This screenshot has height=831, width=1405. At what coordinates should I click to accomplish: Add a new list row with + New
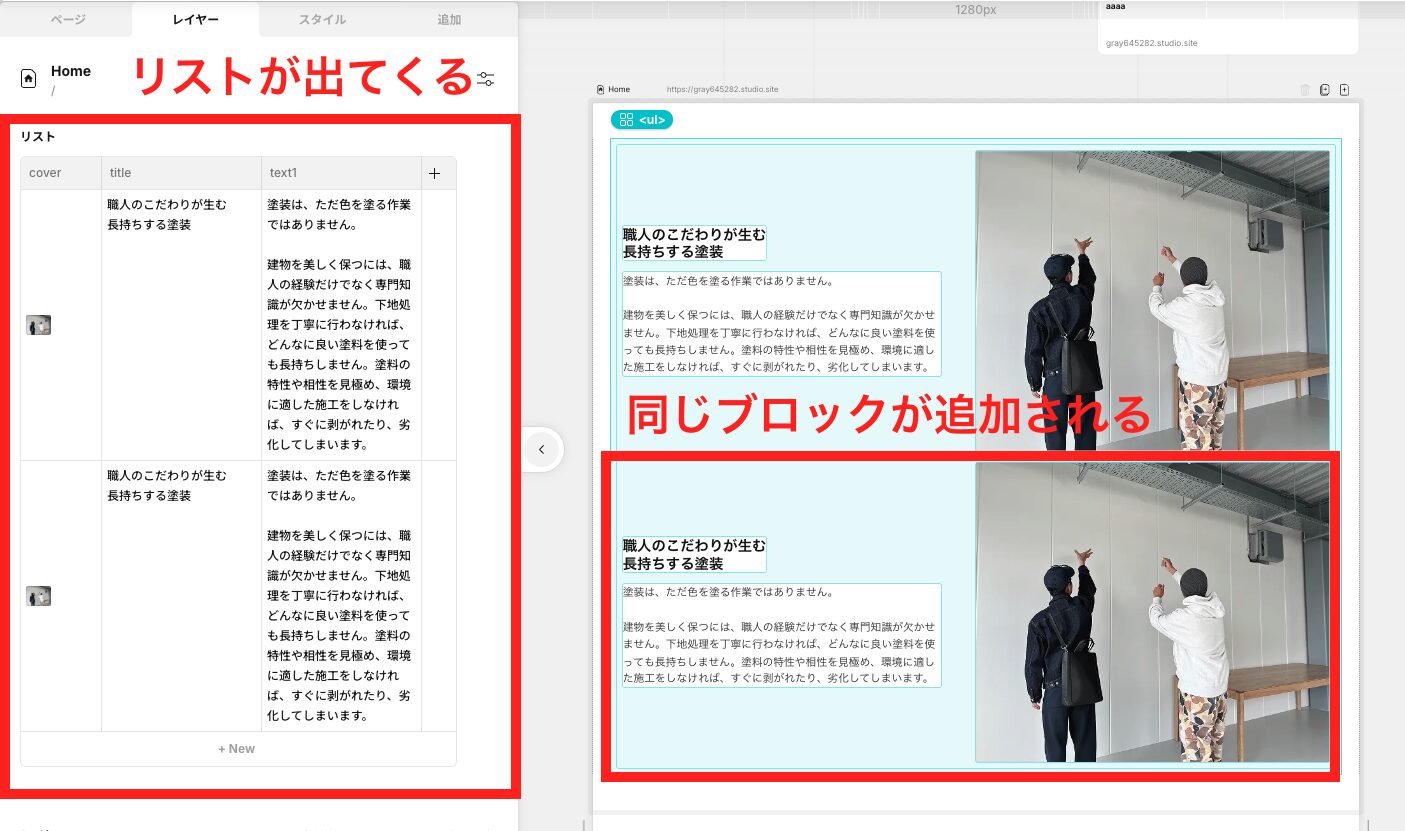point(238,748)
